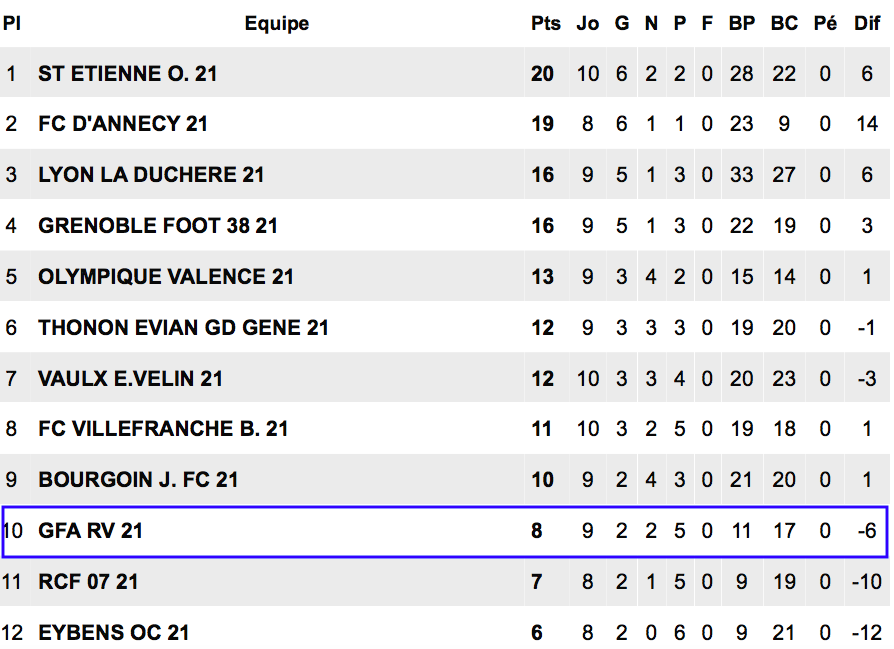
Task: Click GRENOBLE FOOT 38 21 team name
Action: pos(158,226)
